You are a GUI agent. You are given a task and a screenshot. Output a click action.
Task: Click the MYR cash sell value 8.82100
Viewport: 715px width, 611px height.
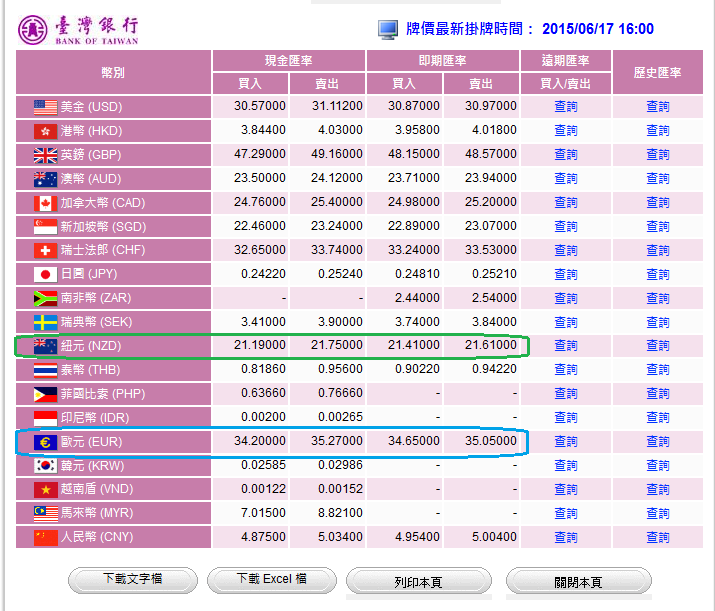click(340, 513)
